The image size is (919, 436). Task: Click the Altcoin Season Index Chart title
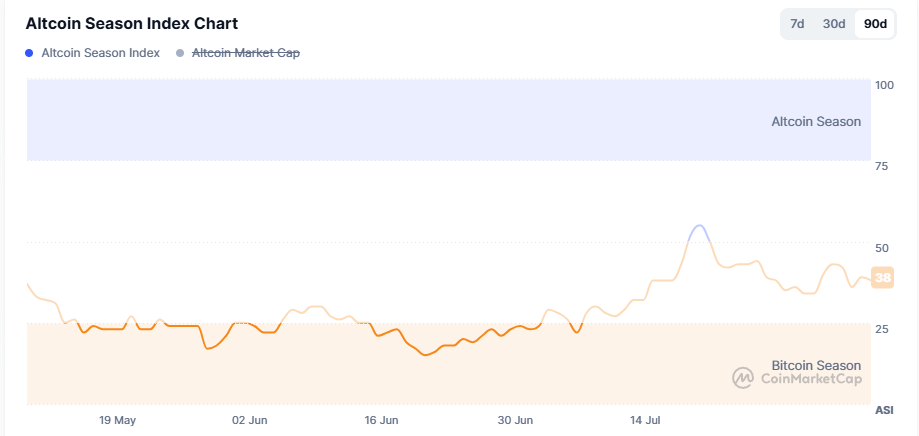coord(131,23)
